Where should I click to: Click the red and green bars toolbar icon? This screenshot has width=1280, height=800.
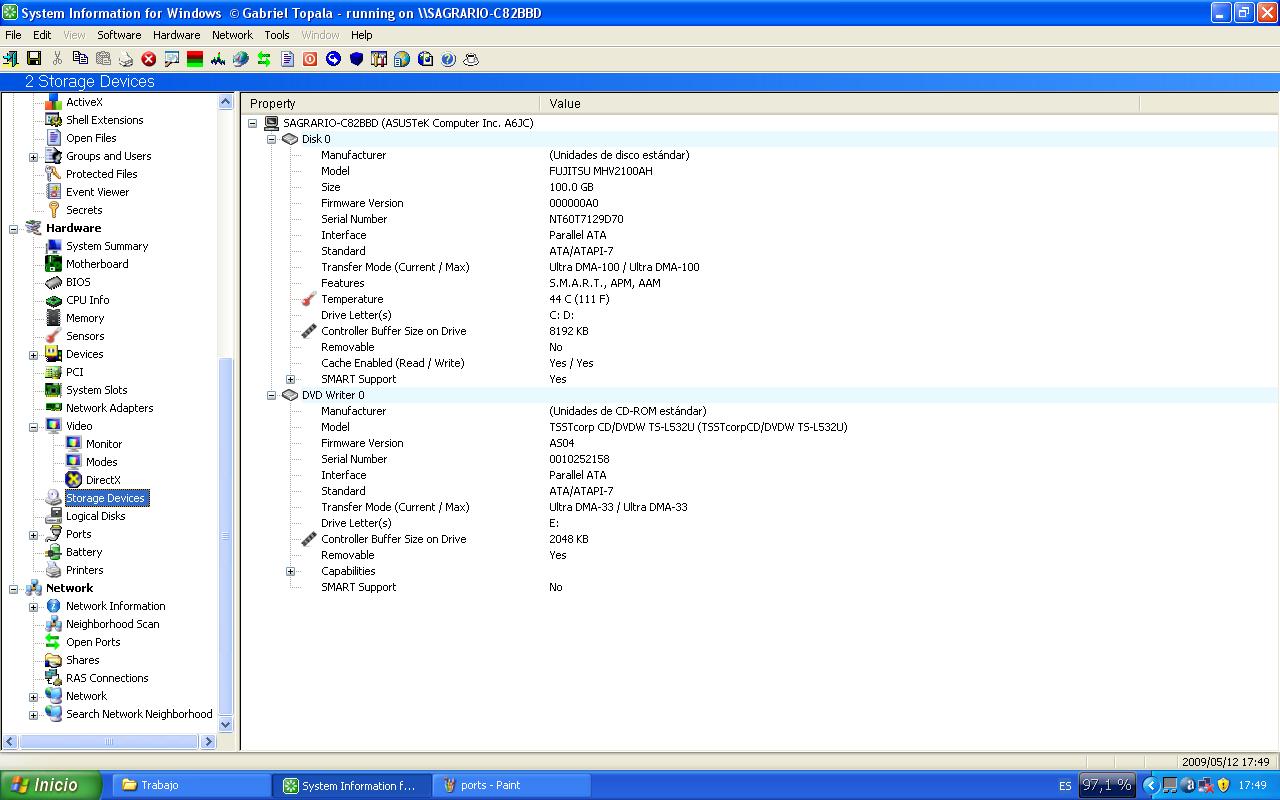(195, 59)
